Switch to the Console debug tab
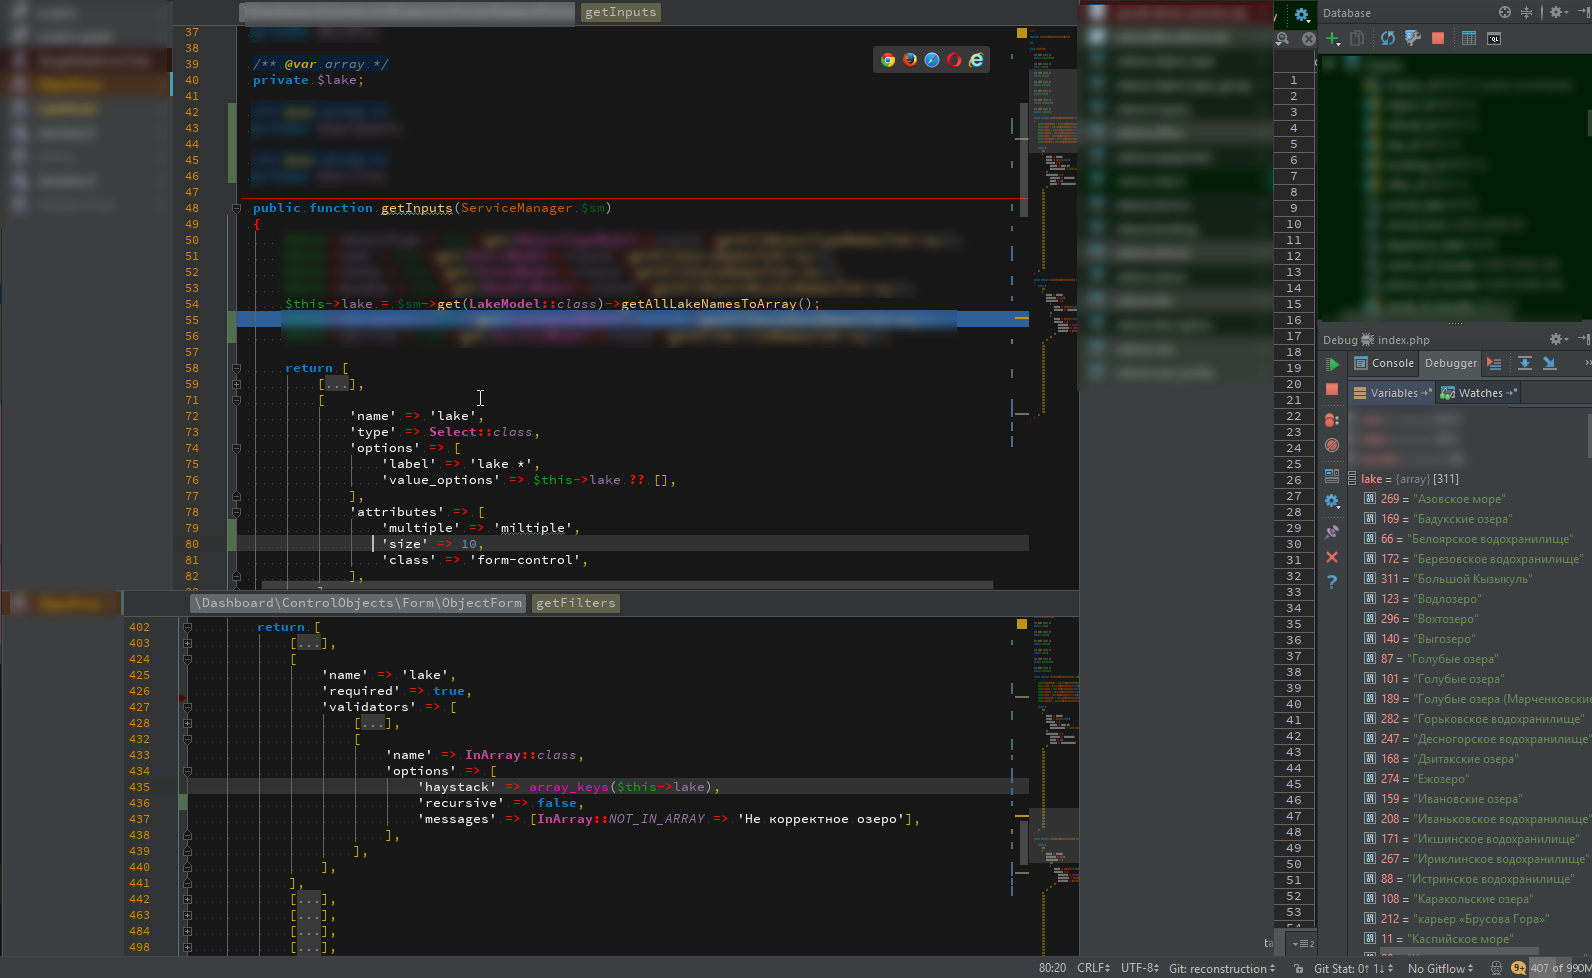Viewport: 1592px width, 978px height. [1384, 363]
